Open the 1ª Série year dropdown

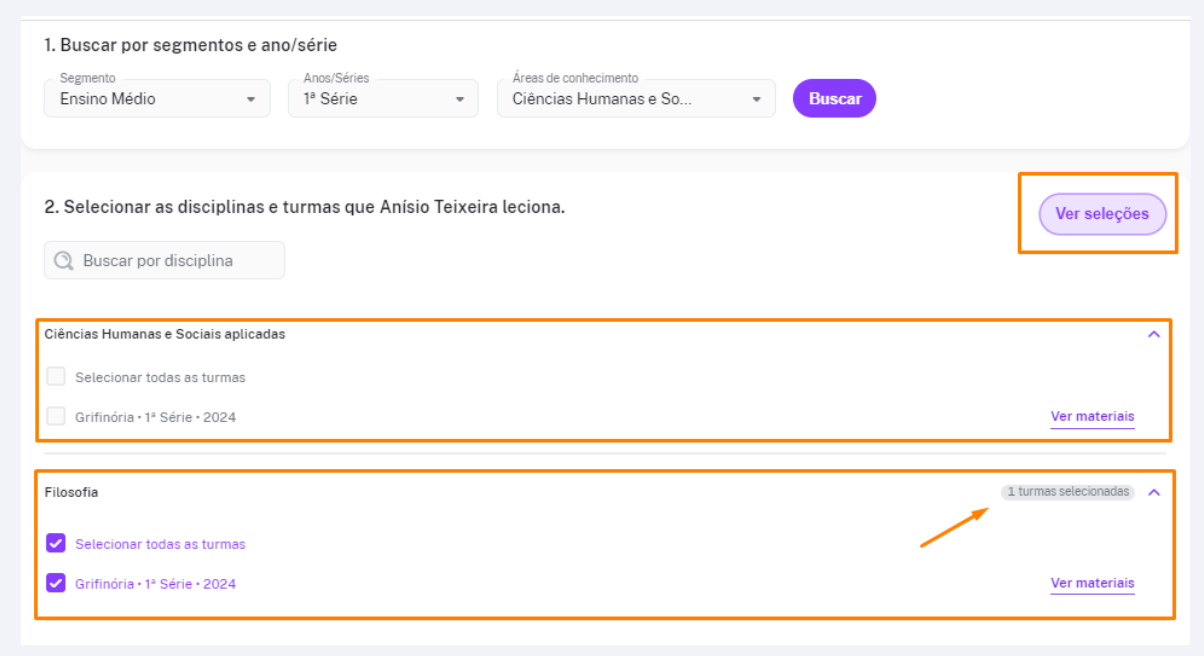383,98
